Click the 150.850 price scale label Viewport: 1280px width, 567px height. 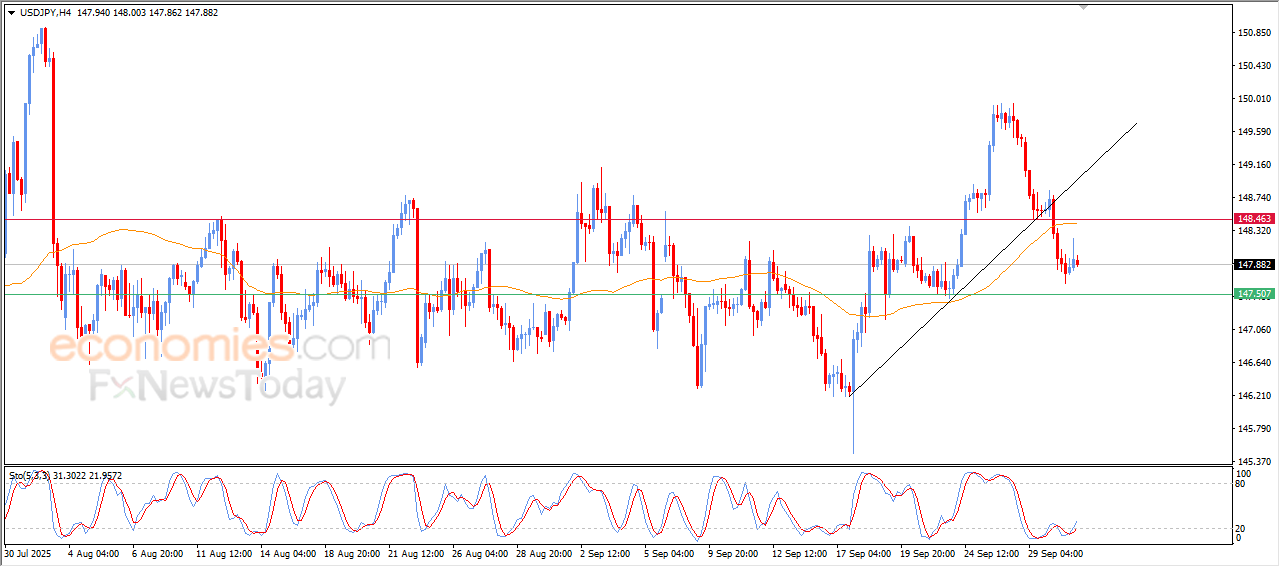1254,33
